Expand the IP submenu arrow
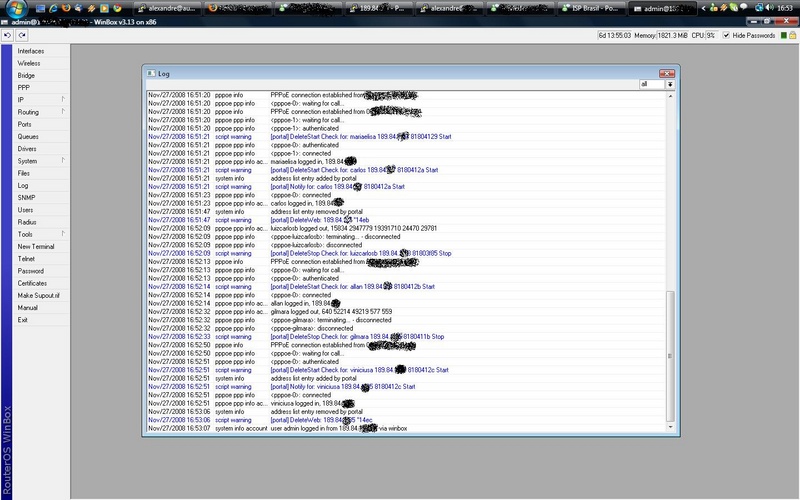 (63, 99)
